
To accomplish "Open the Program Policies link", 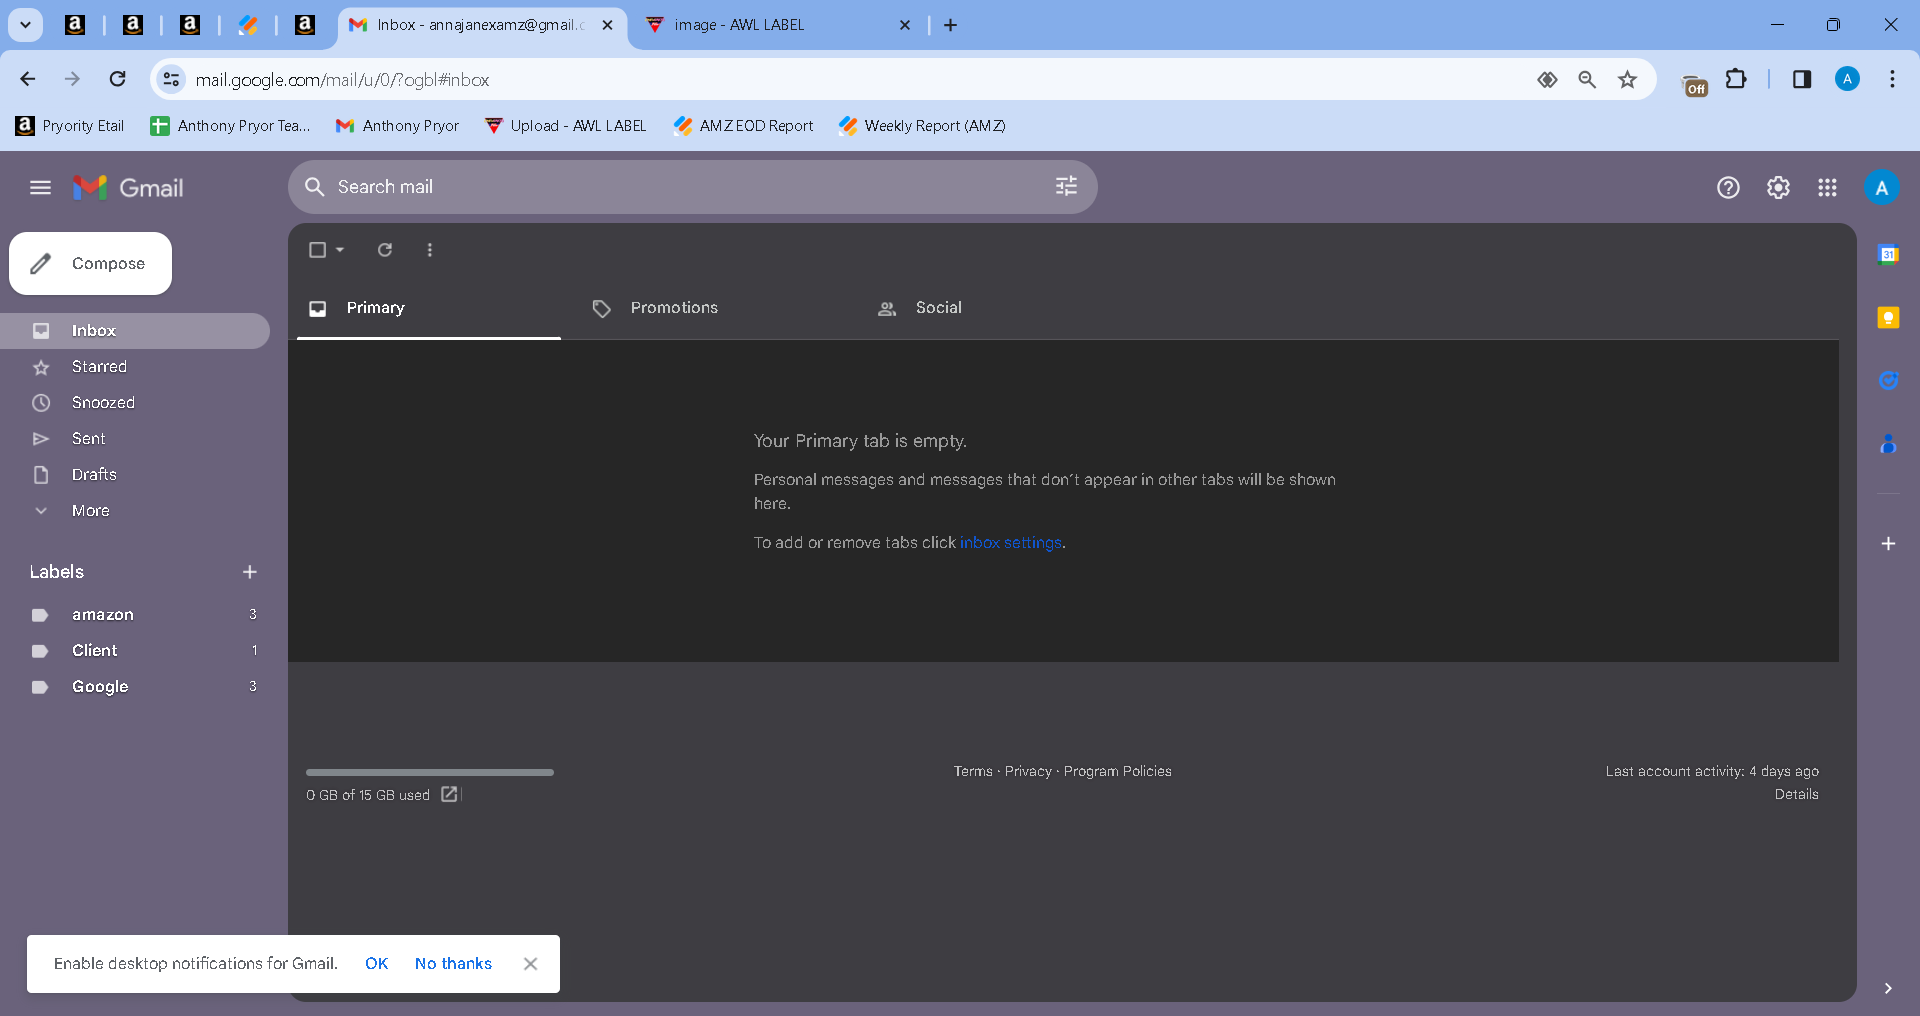I will [x=1117, y=772].
